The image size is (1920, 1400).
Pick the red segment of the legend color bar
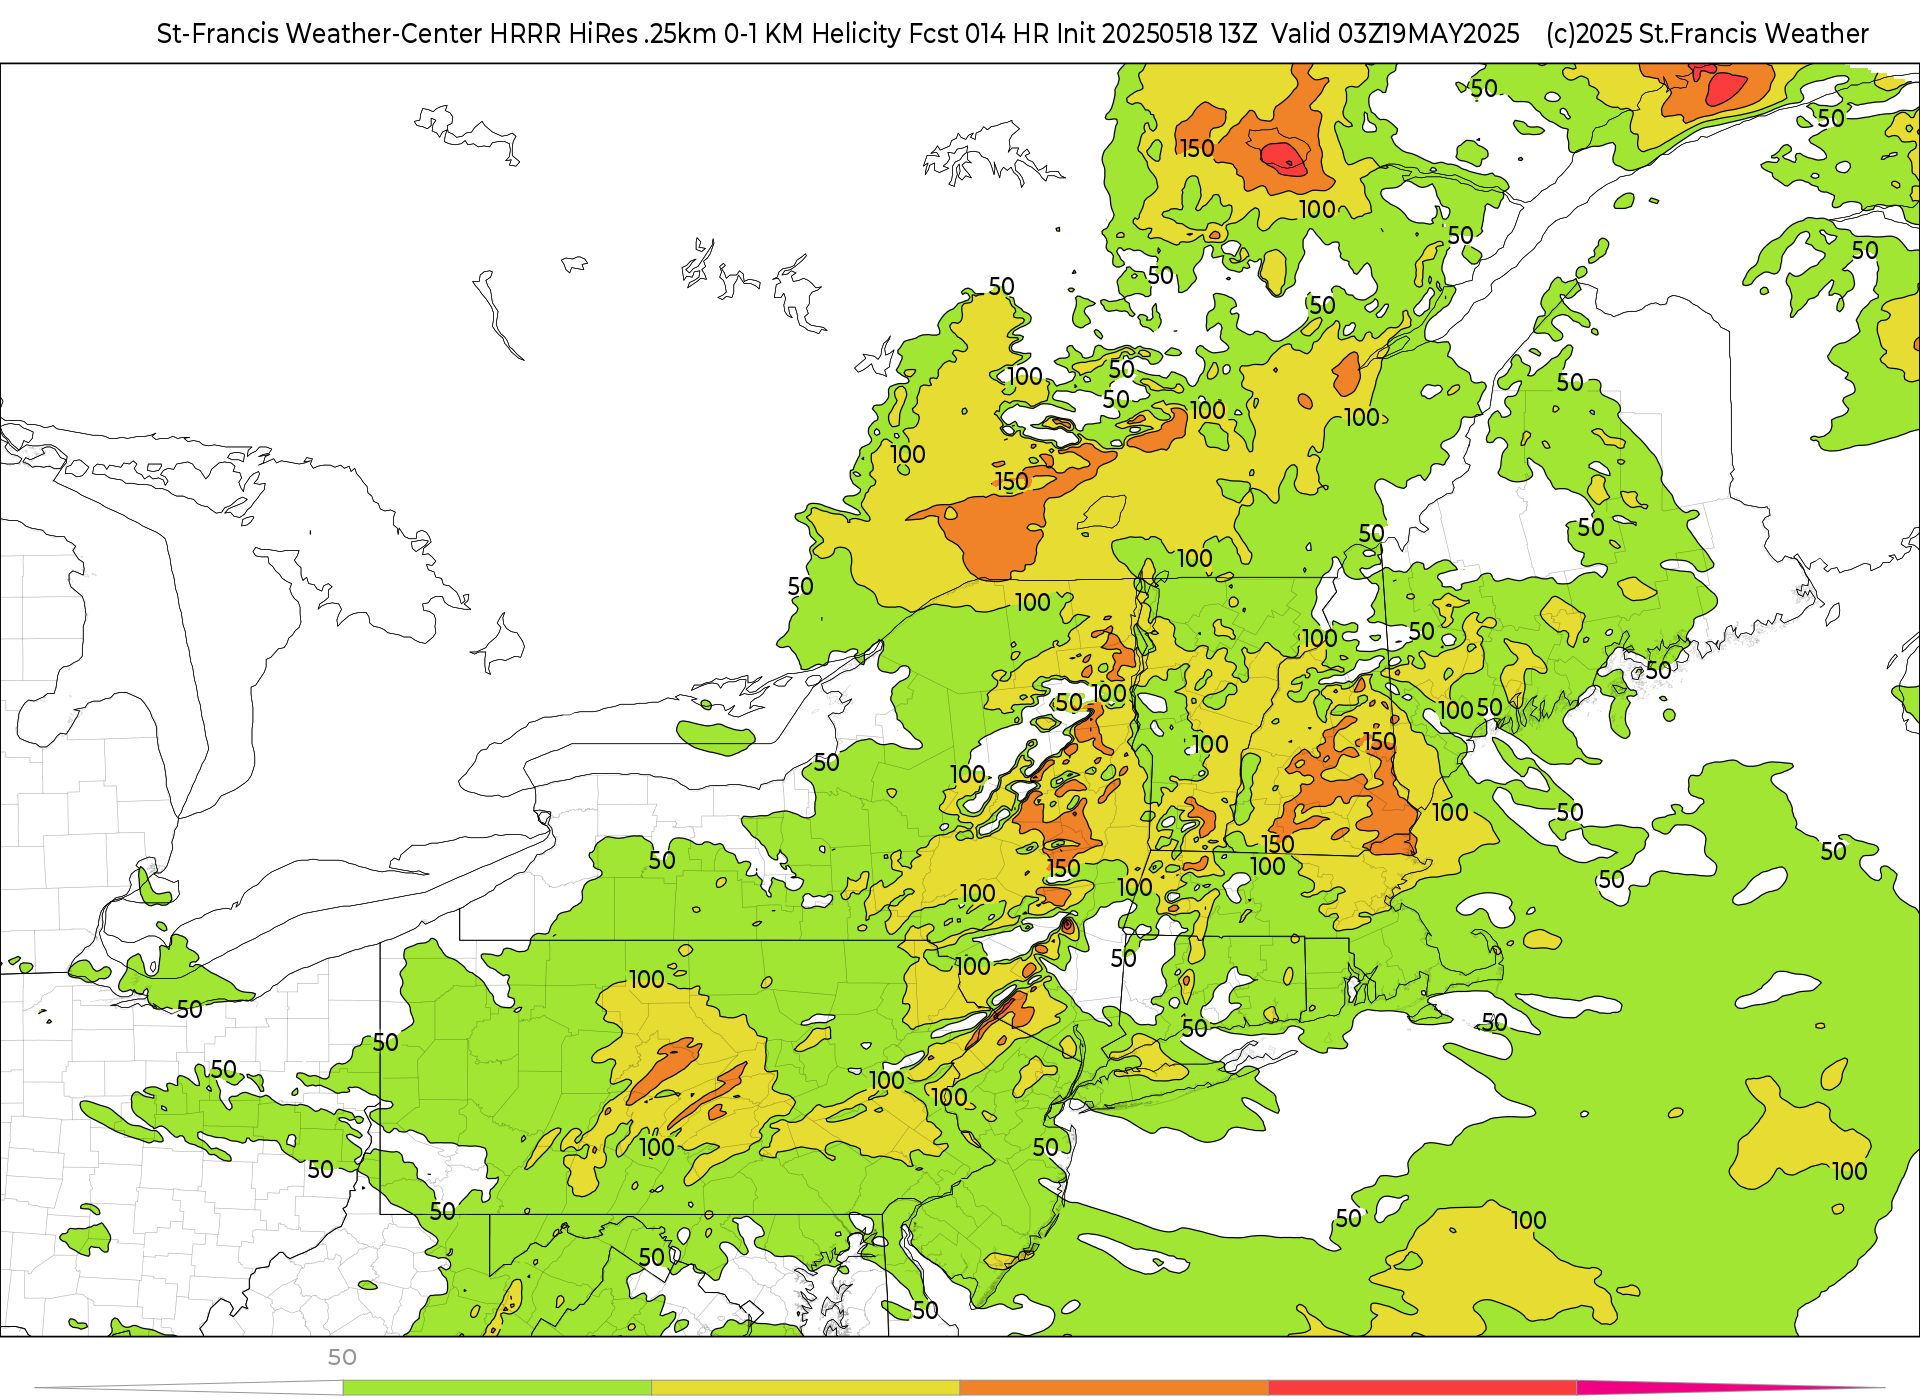pyautogui.click(x=1423, y=1388)
